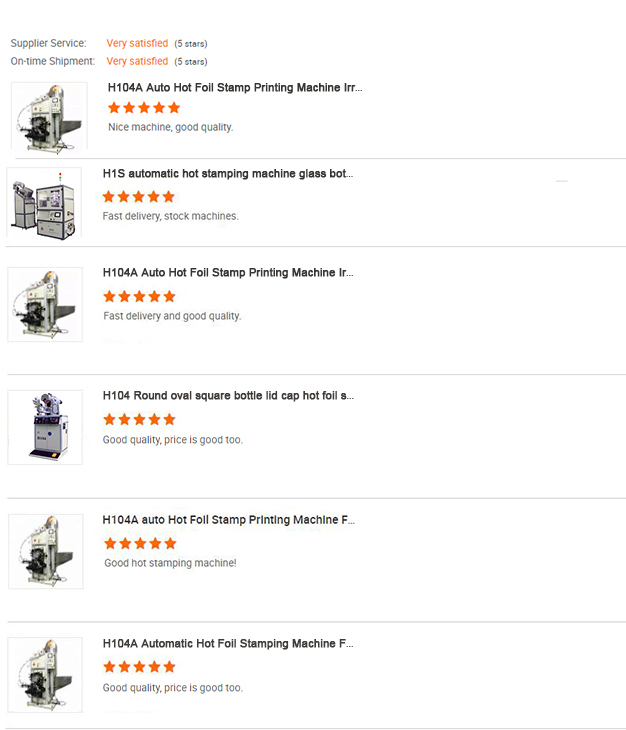The width and height of the screenshot is (626, 730).
Task: Open H104A auto Hot Foil Stamp Printing Machine F... link
Action: tap(228, 520)
